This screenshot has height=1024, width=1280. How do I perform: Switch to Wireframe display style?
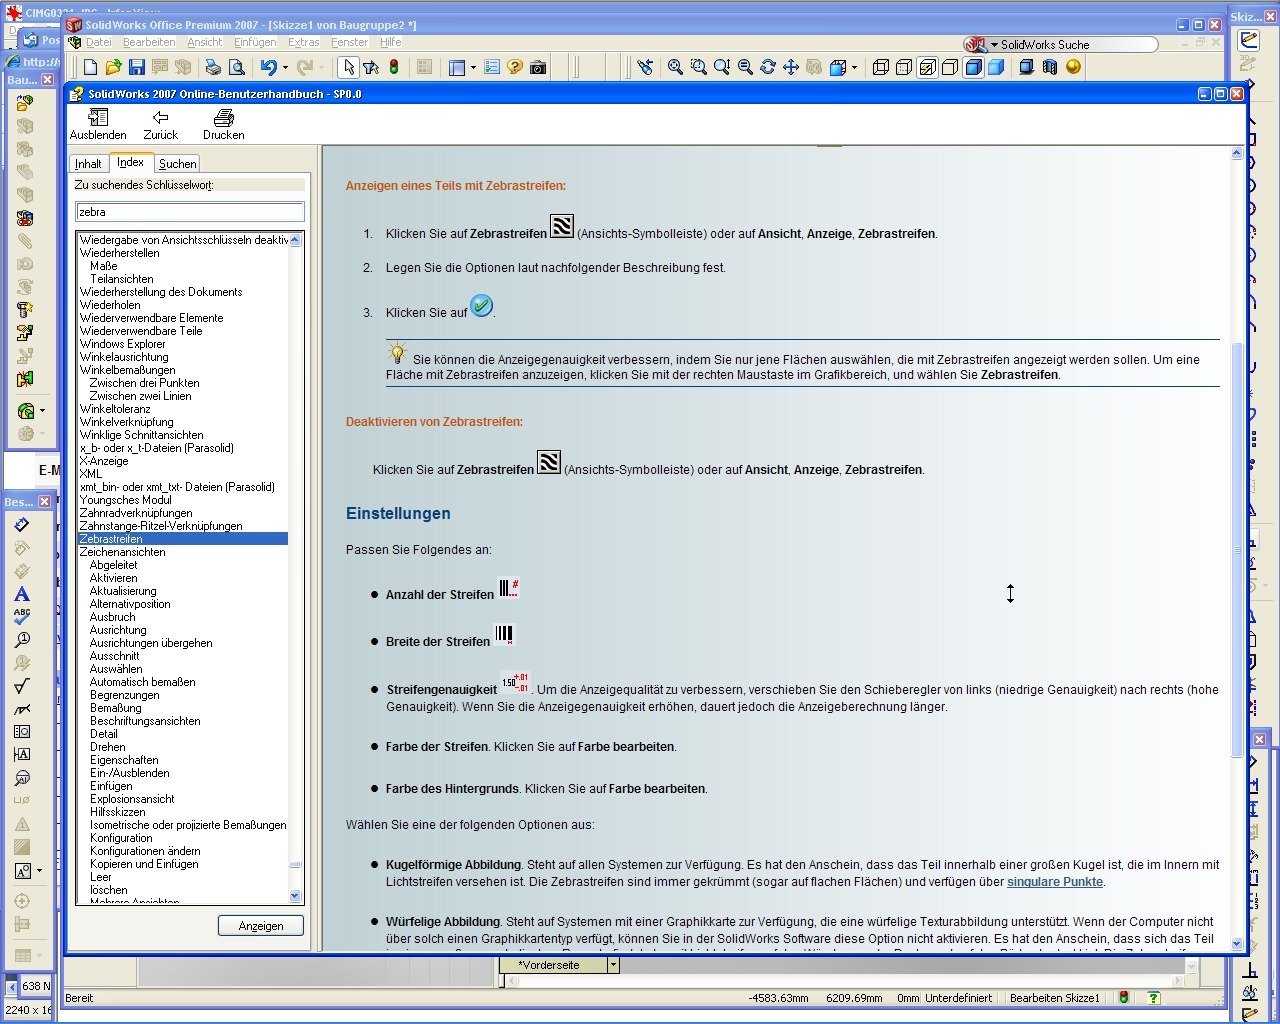(881, 67)
